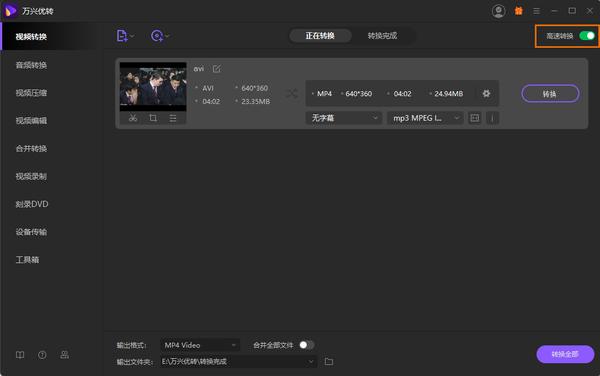Viewport: 600px width, 376px height.
Task: Browse output folder with folder icon
Action: click(329, 361)
